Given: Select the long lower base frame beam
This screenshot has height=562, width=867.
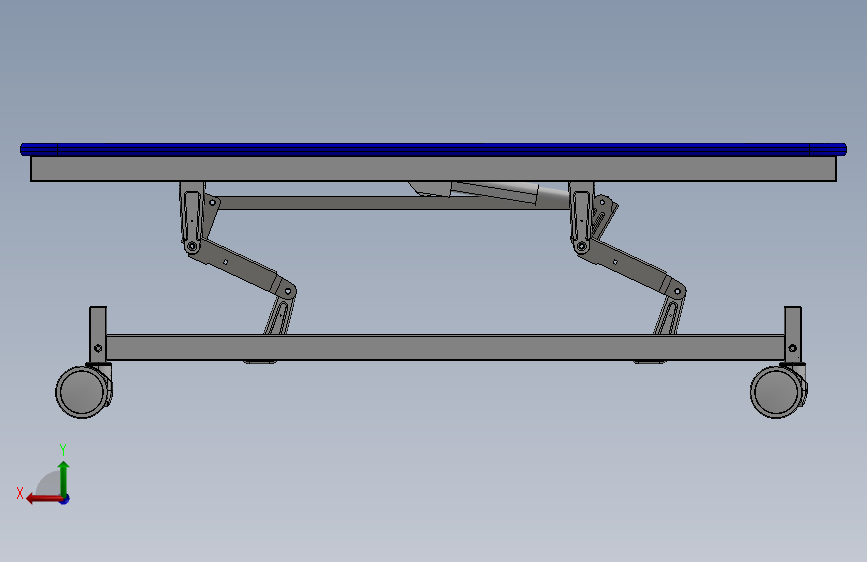Looking at the screenshot, I should (x=445, y=347).
